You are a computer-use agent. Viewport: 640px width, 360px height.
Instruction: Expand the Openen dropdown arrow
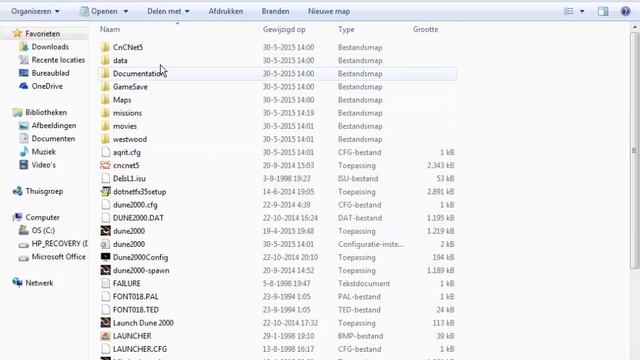(x=126, y=11)
